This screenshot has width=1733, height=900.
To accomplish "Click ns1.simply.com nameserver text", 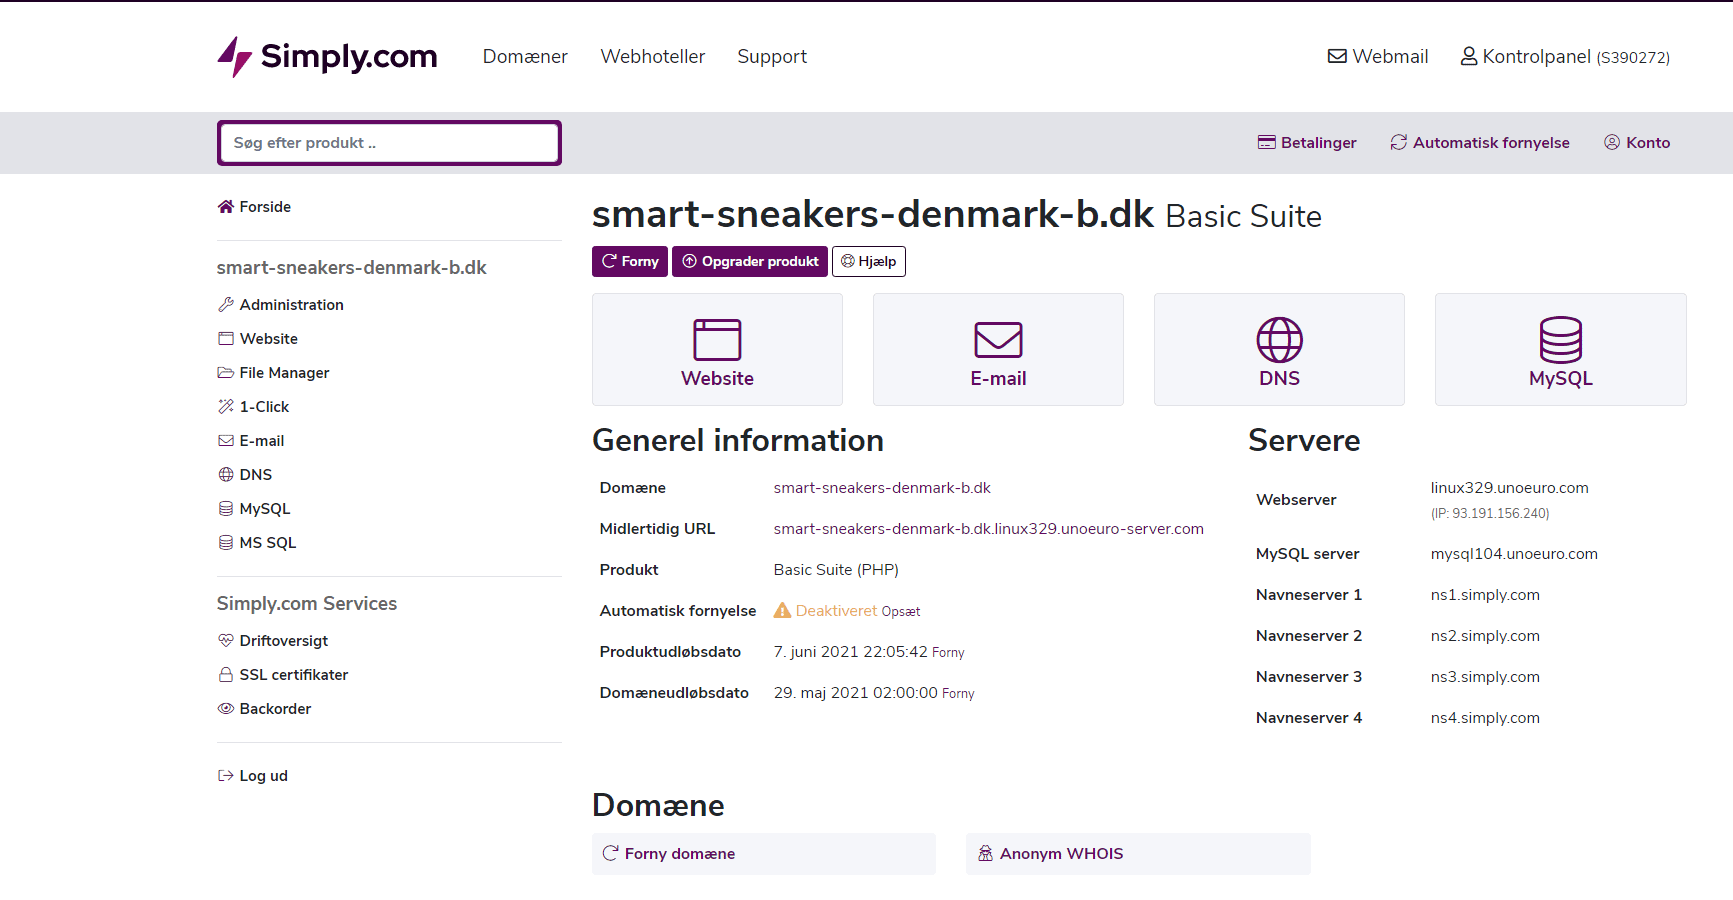I will pos(1485,595).
